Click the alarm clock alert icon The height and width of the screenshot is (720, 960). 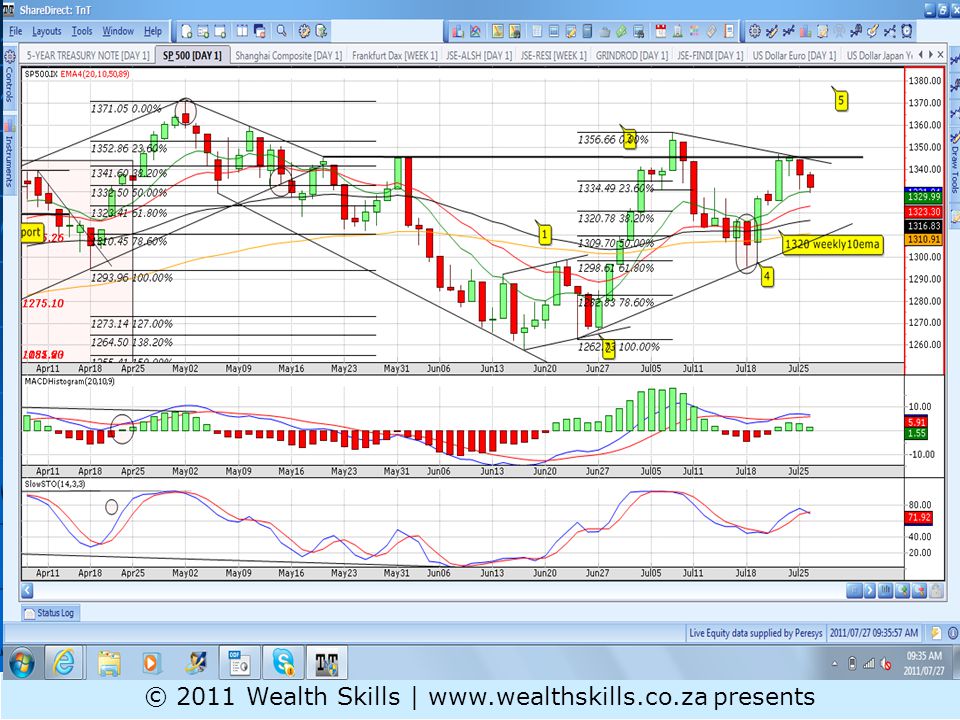(906, 31)
